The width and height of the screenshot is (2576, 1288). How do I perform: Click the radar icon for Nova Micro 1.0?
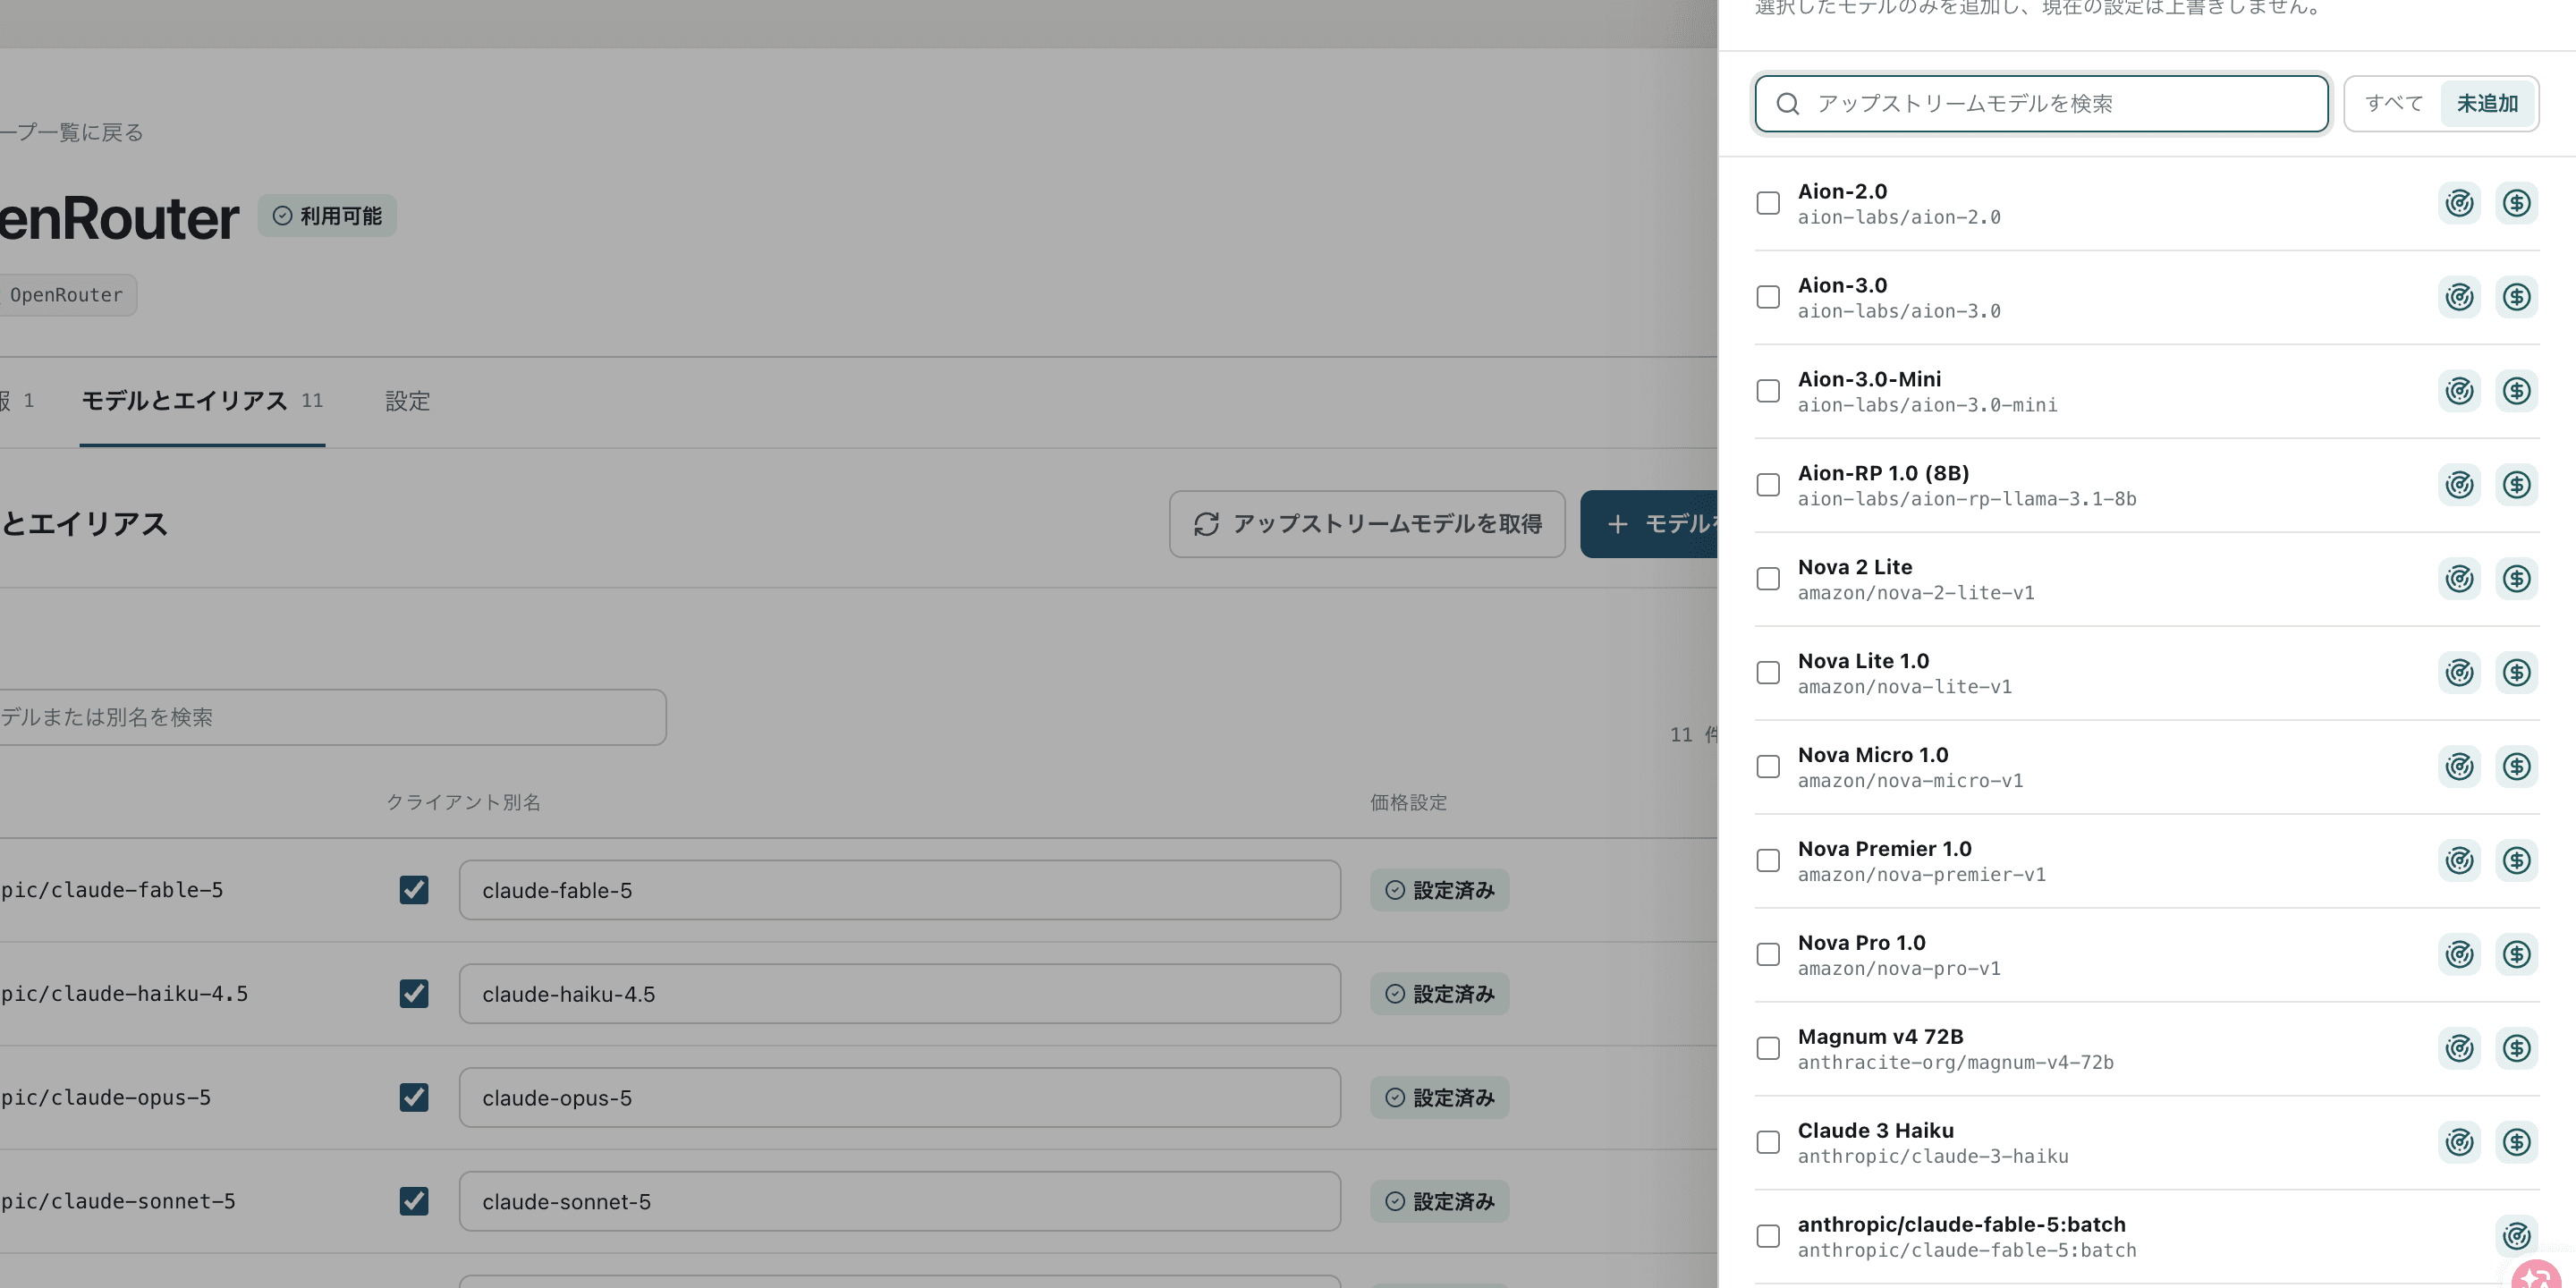point(2459,767)
